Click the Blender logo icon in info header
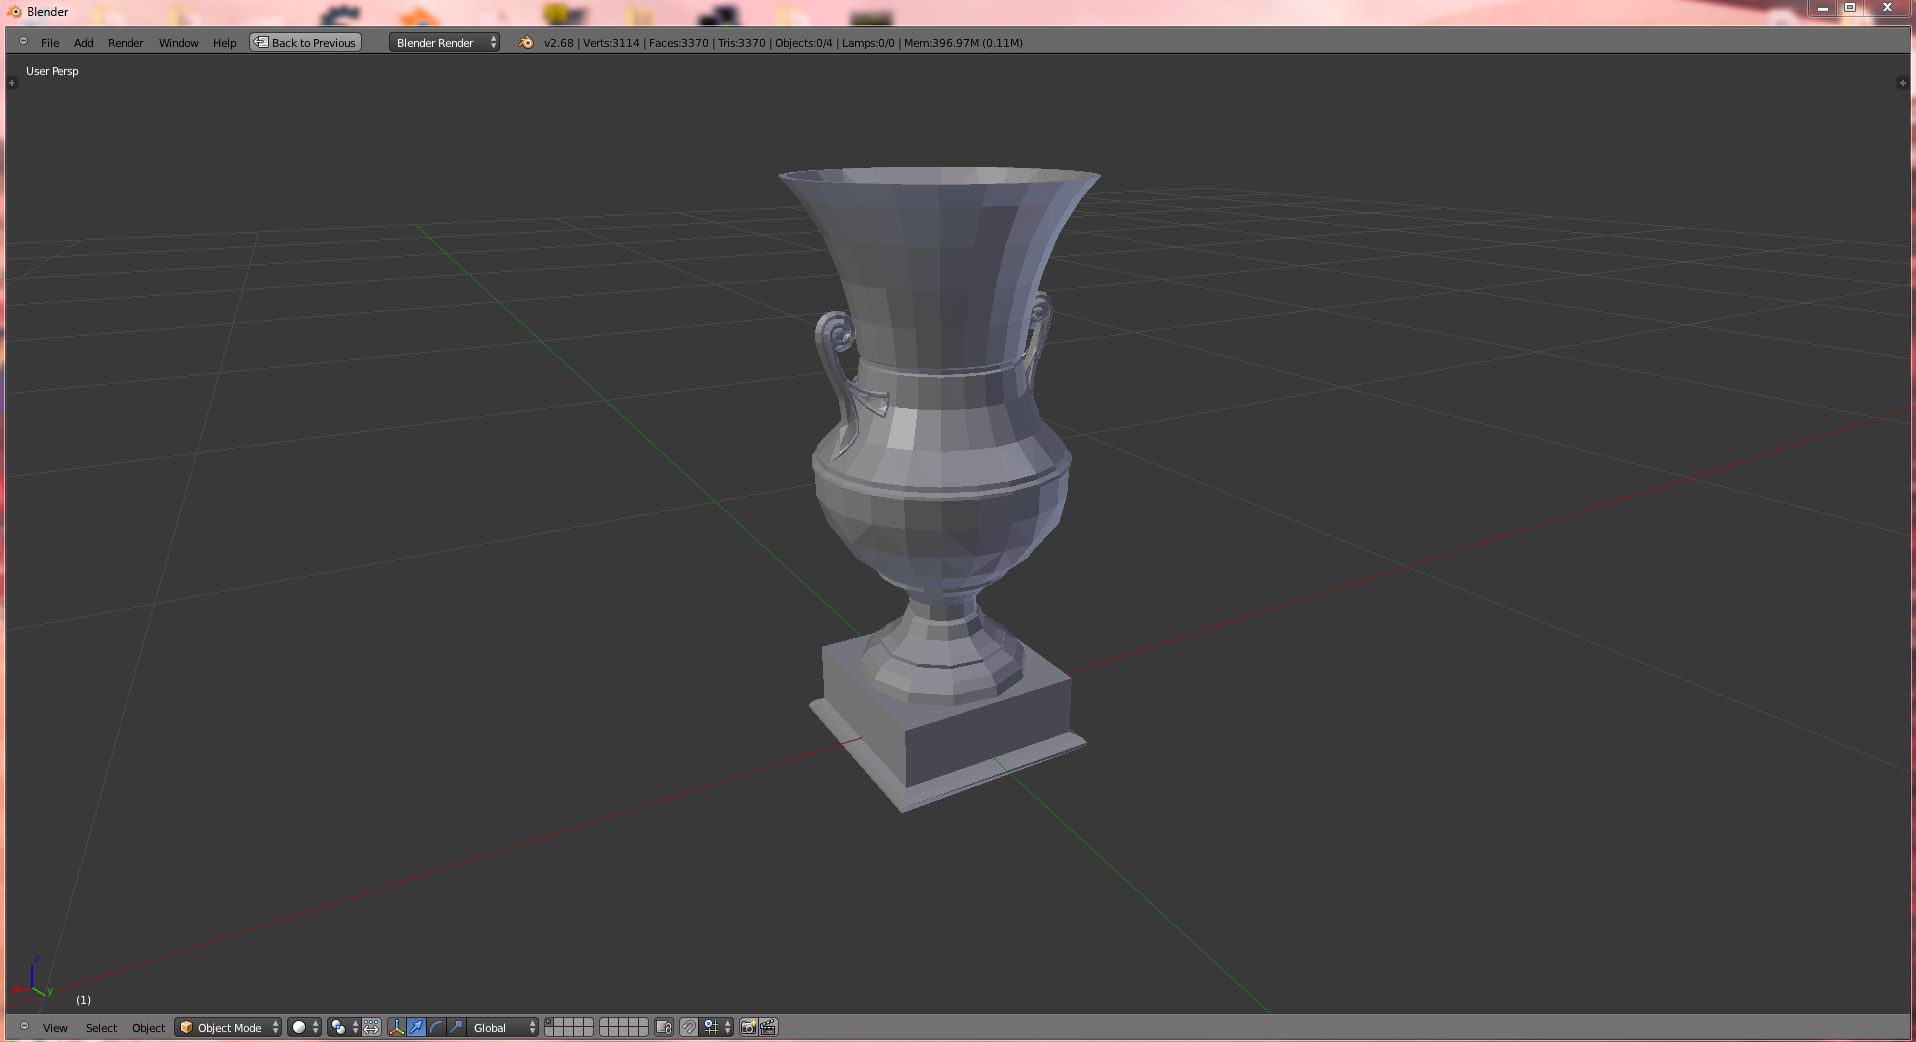Image resolution: width=1916 pixels, height=1042 pixels. pyautogui.click(x=526, y=42)
